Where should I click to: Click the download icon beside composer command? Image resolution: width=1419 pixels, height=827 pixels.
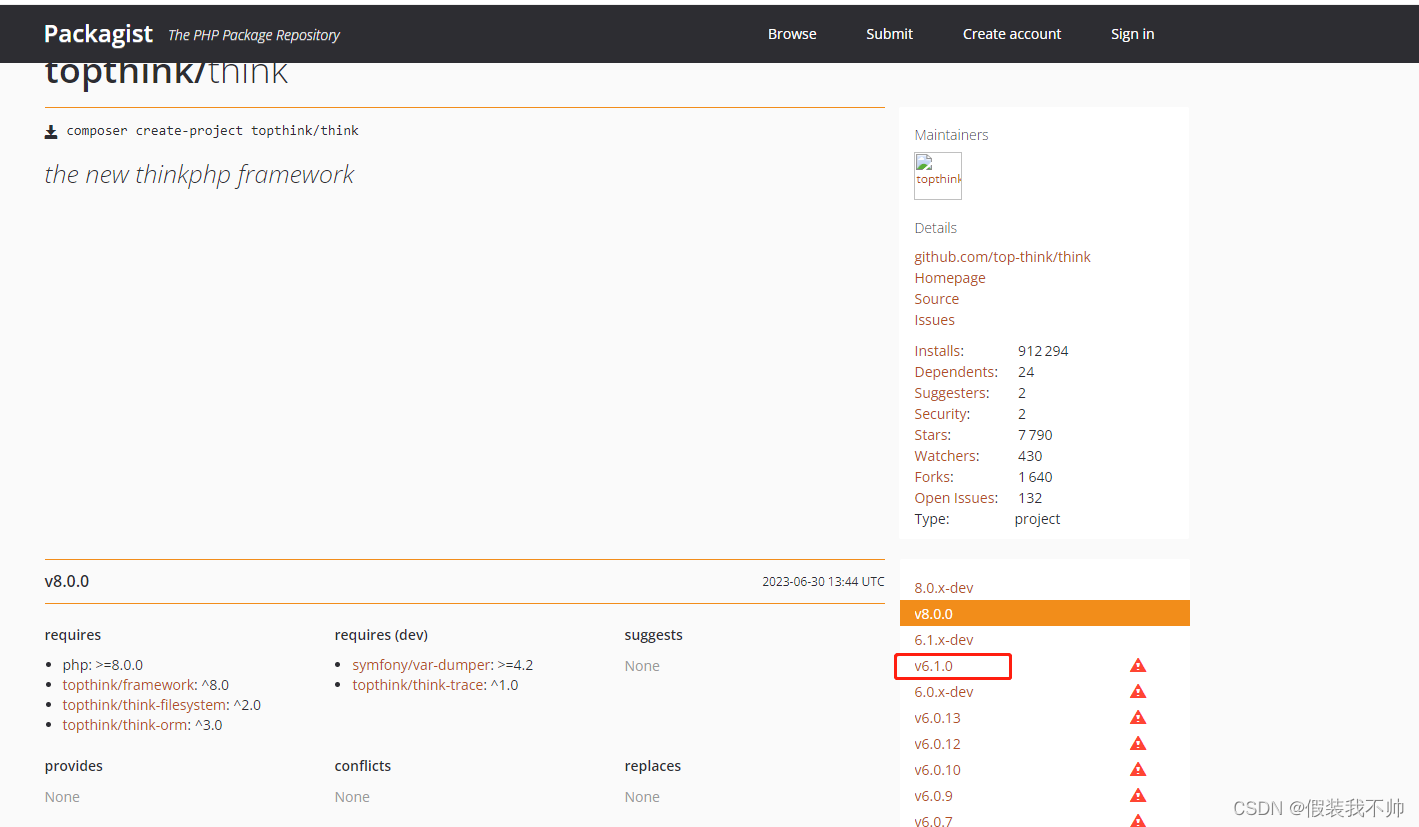51,131
